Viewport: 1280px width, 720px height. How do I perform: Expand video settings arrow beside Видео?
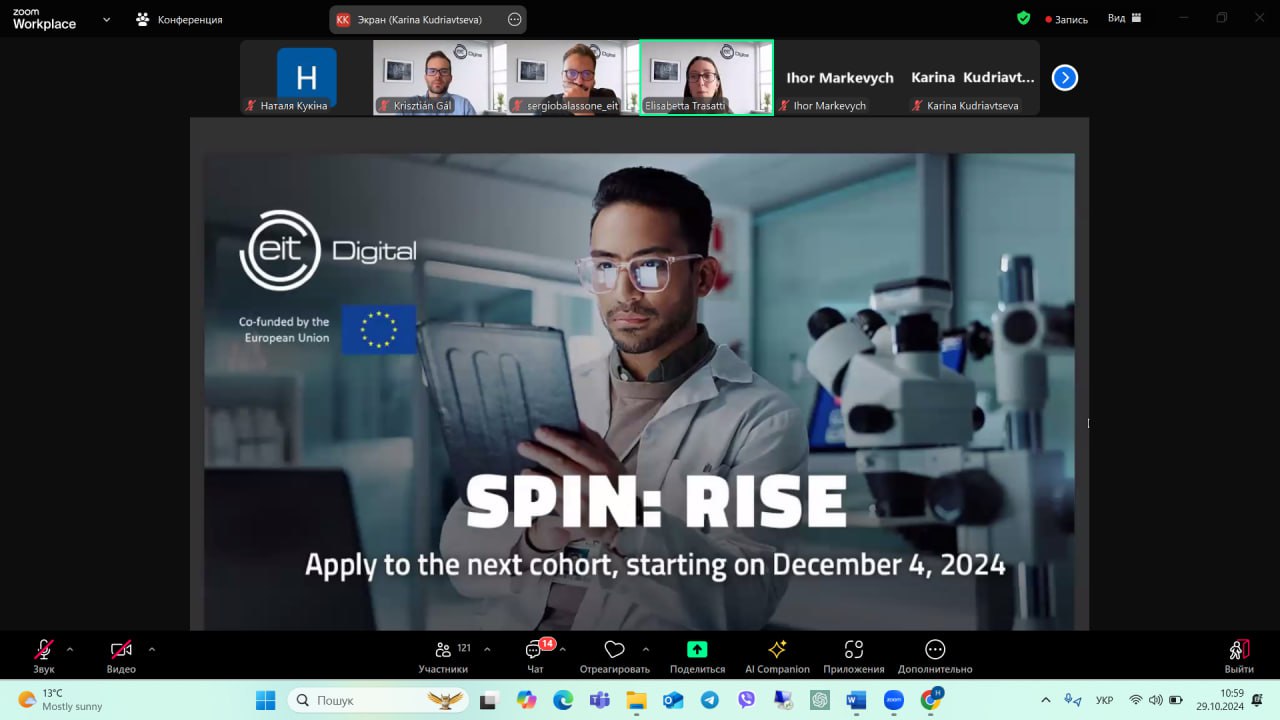click(x=152, y=649)
